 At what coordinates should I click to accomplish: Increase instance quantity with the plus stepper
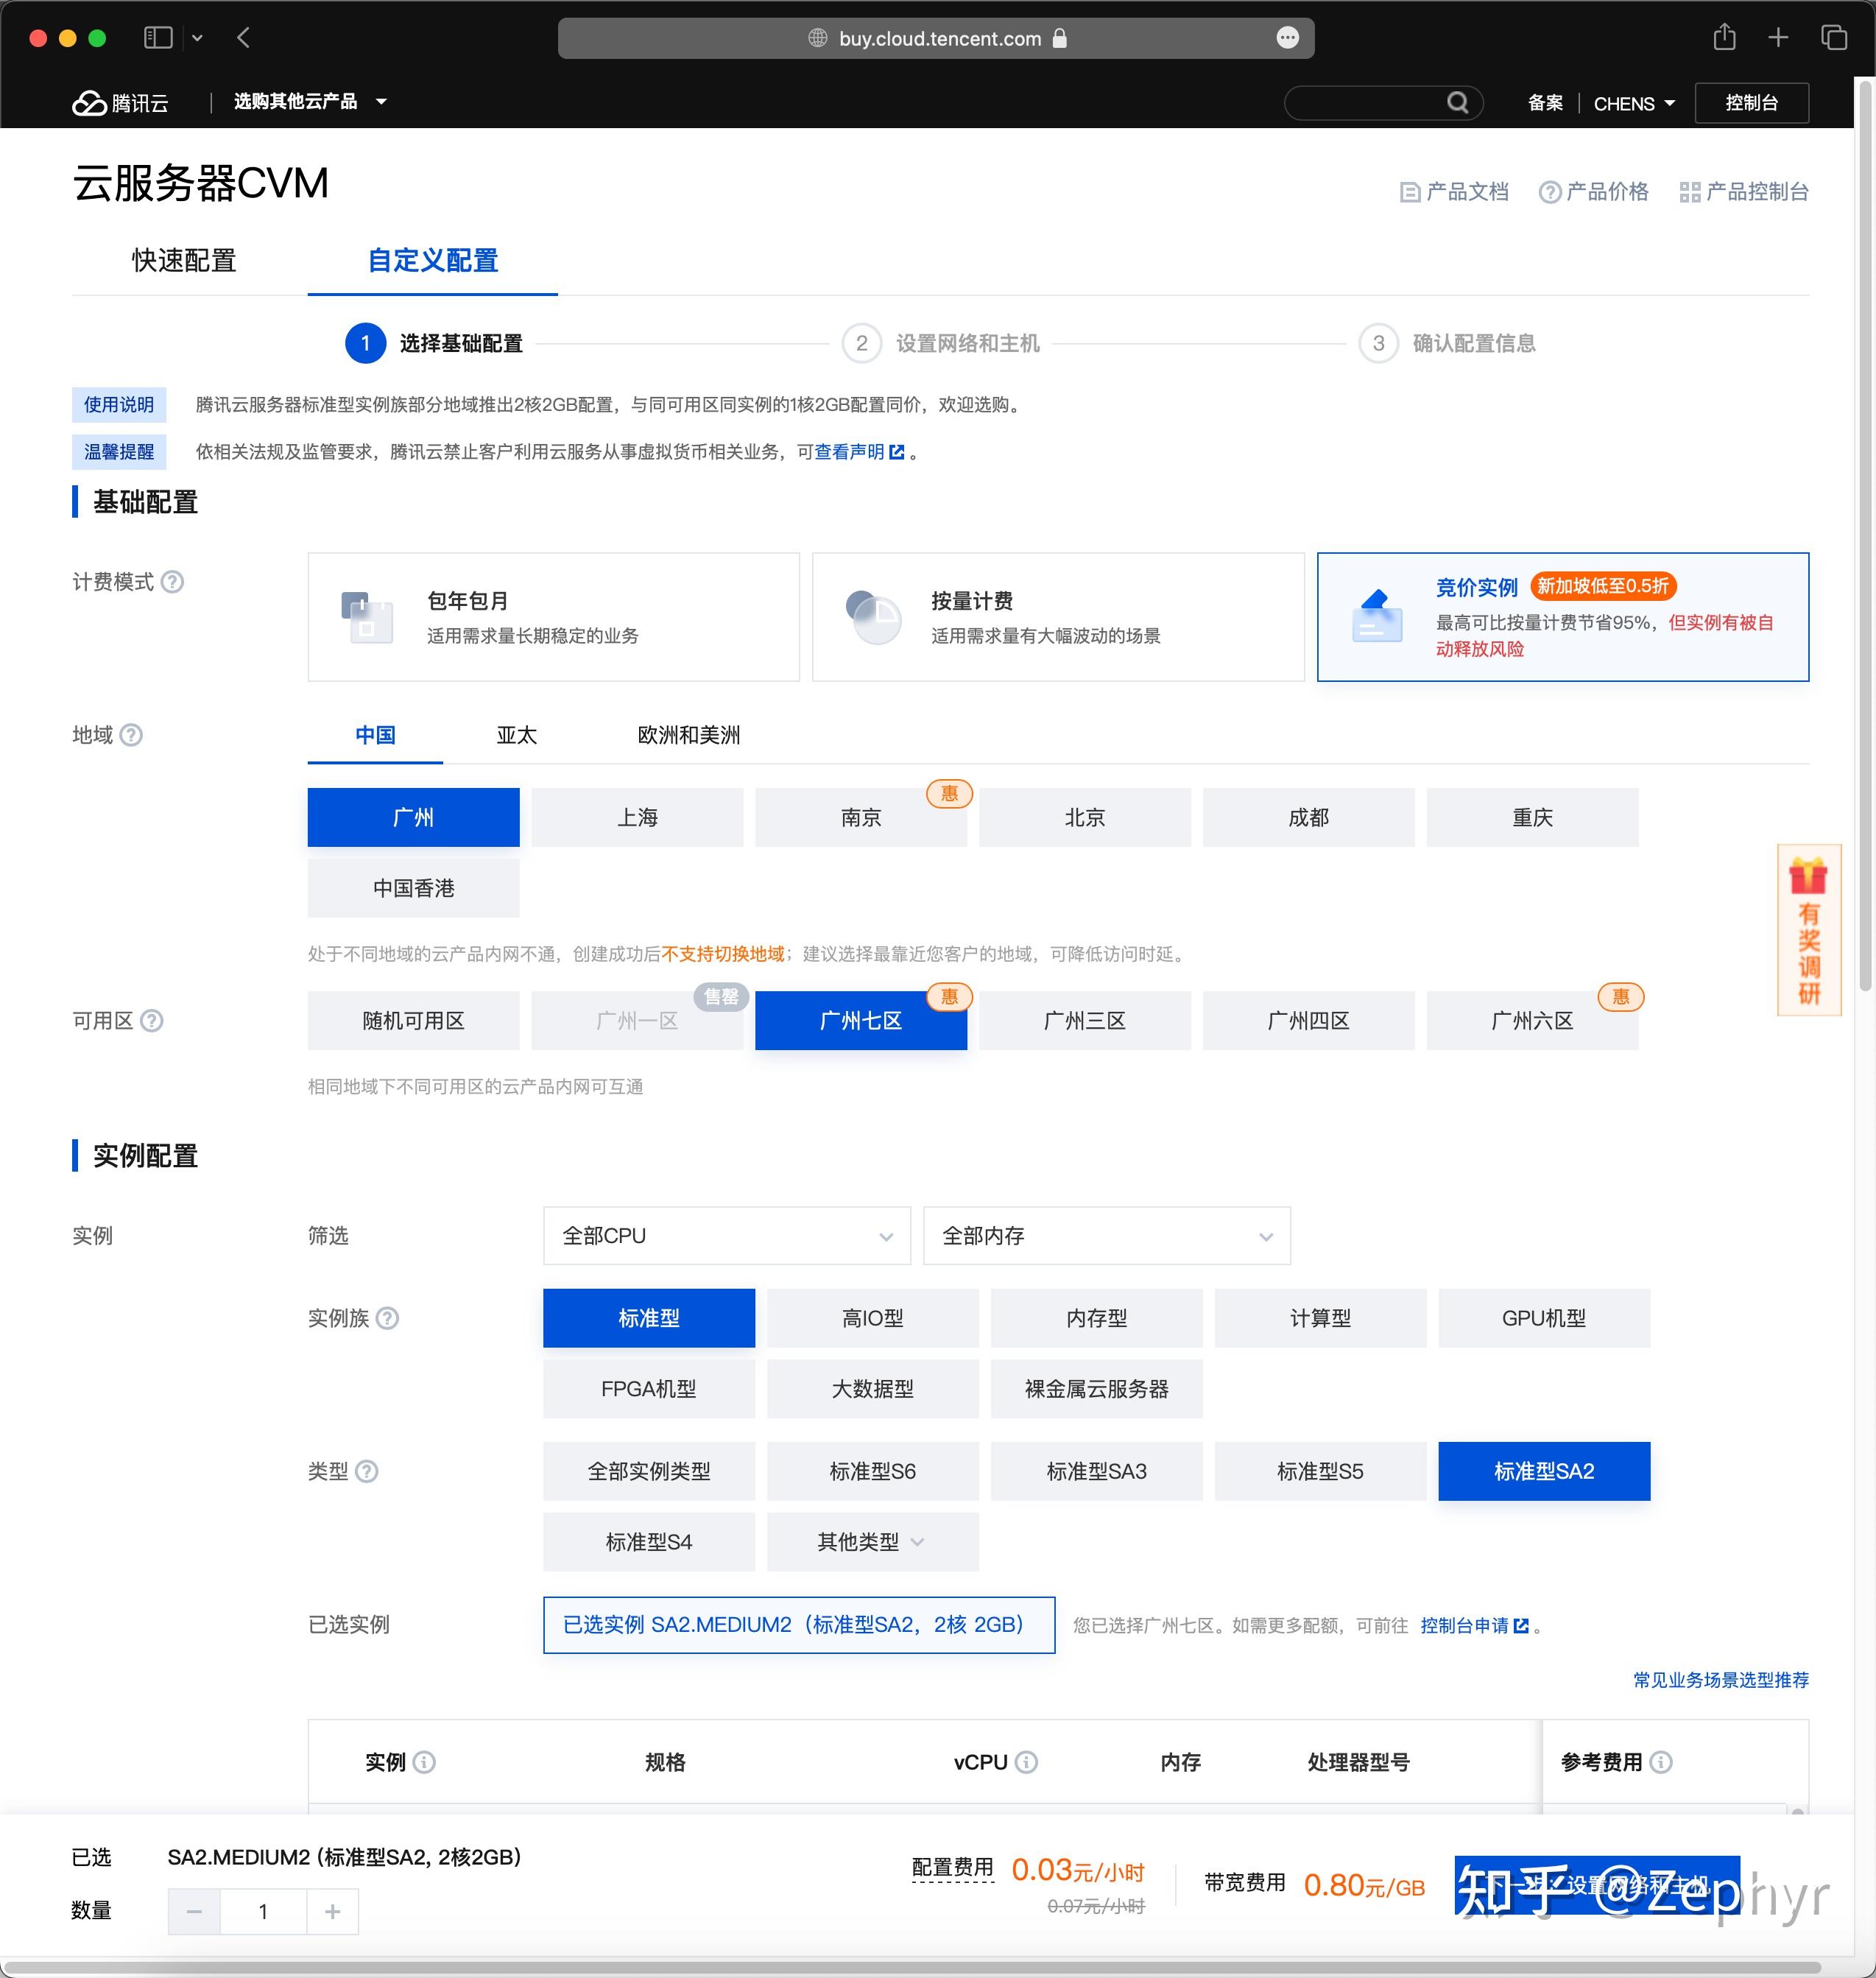coord(332,1911)
